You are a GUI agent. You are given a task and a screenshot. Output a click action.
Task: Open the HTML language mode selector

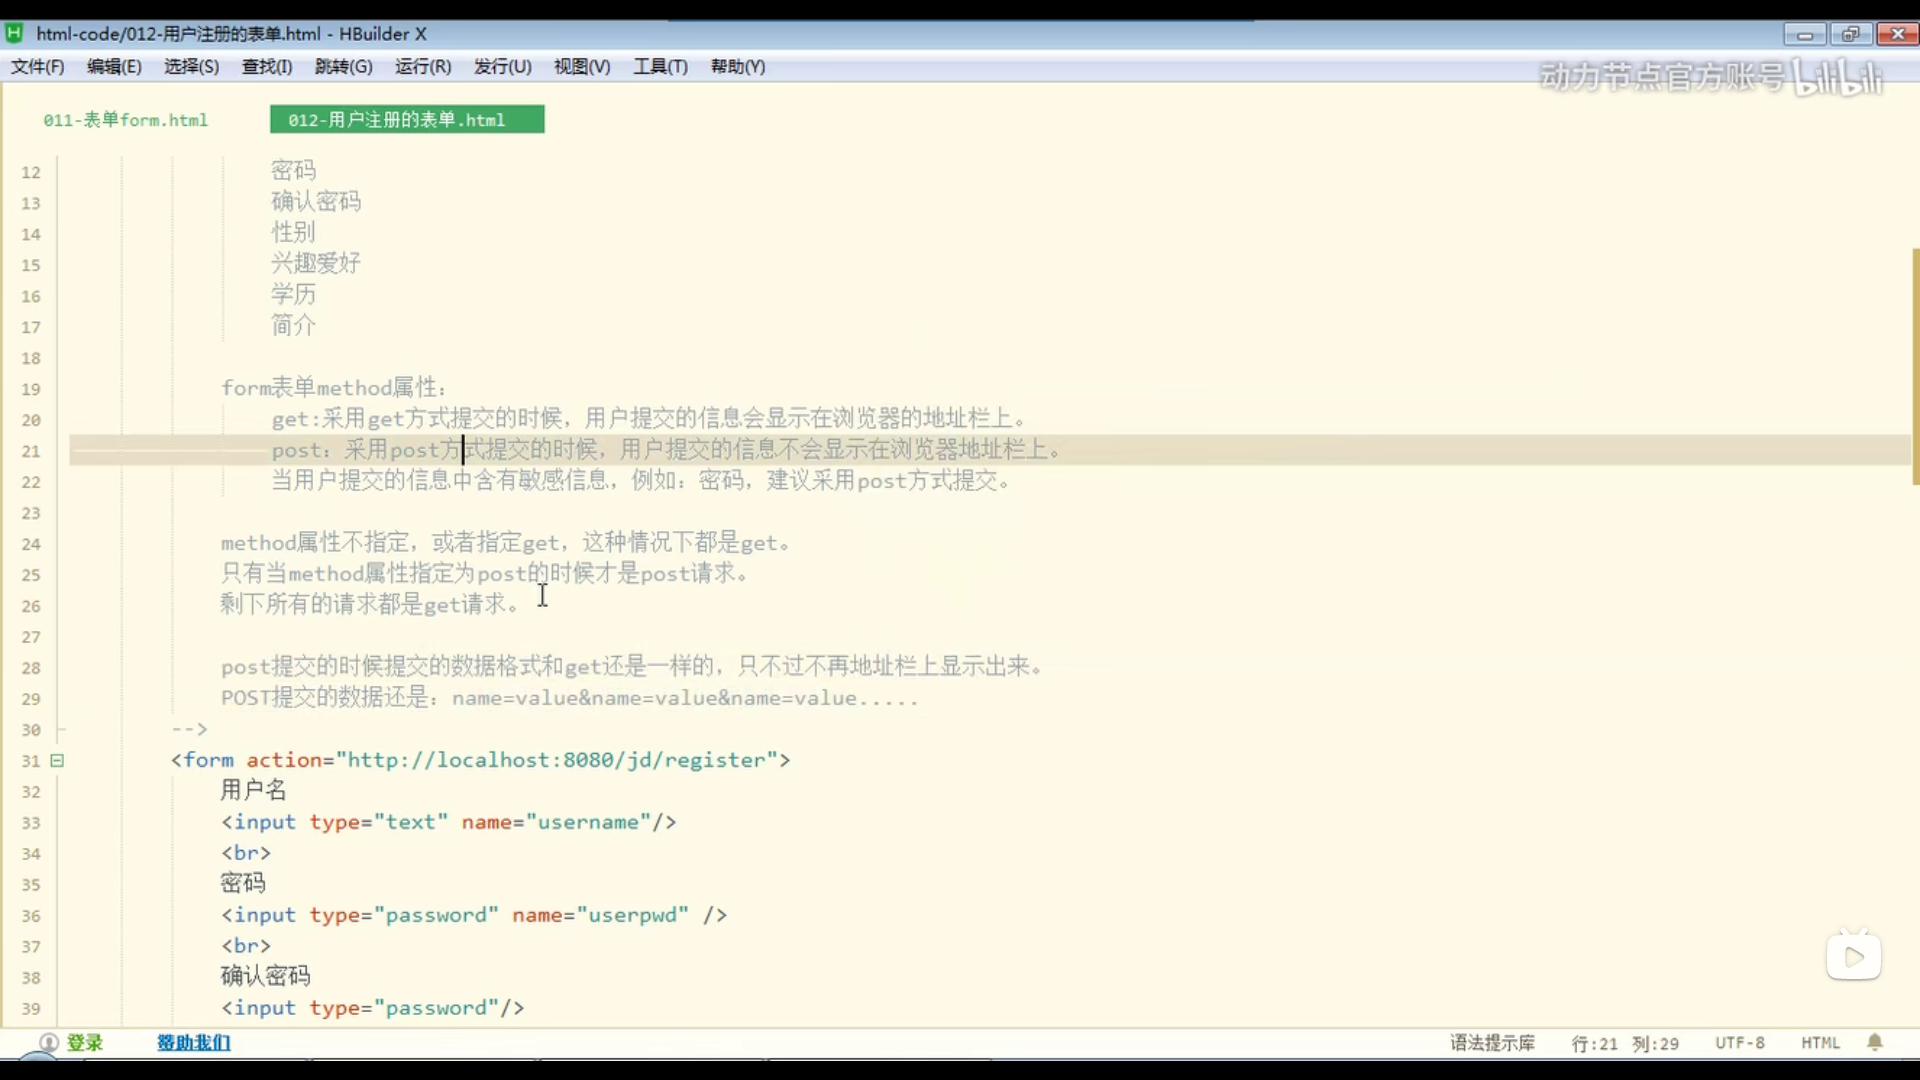[x=1820, y=1043]
